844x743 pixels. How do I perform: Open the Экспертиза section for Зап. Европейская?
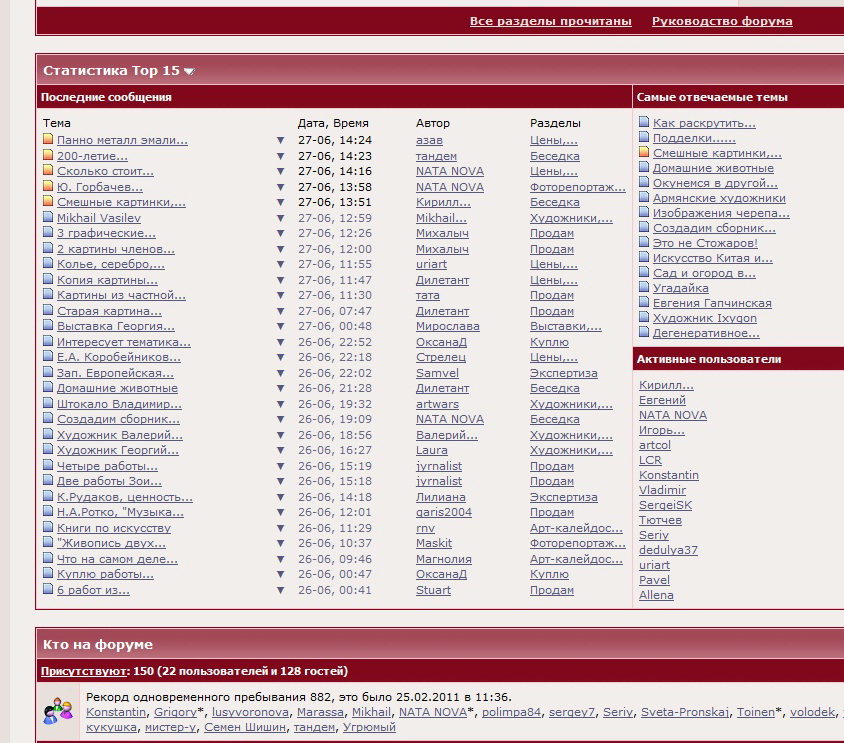pyautogui.click(x=563, y=373)
